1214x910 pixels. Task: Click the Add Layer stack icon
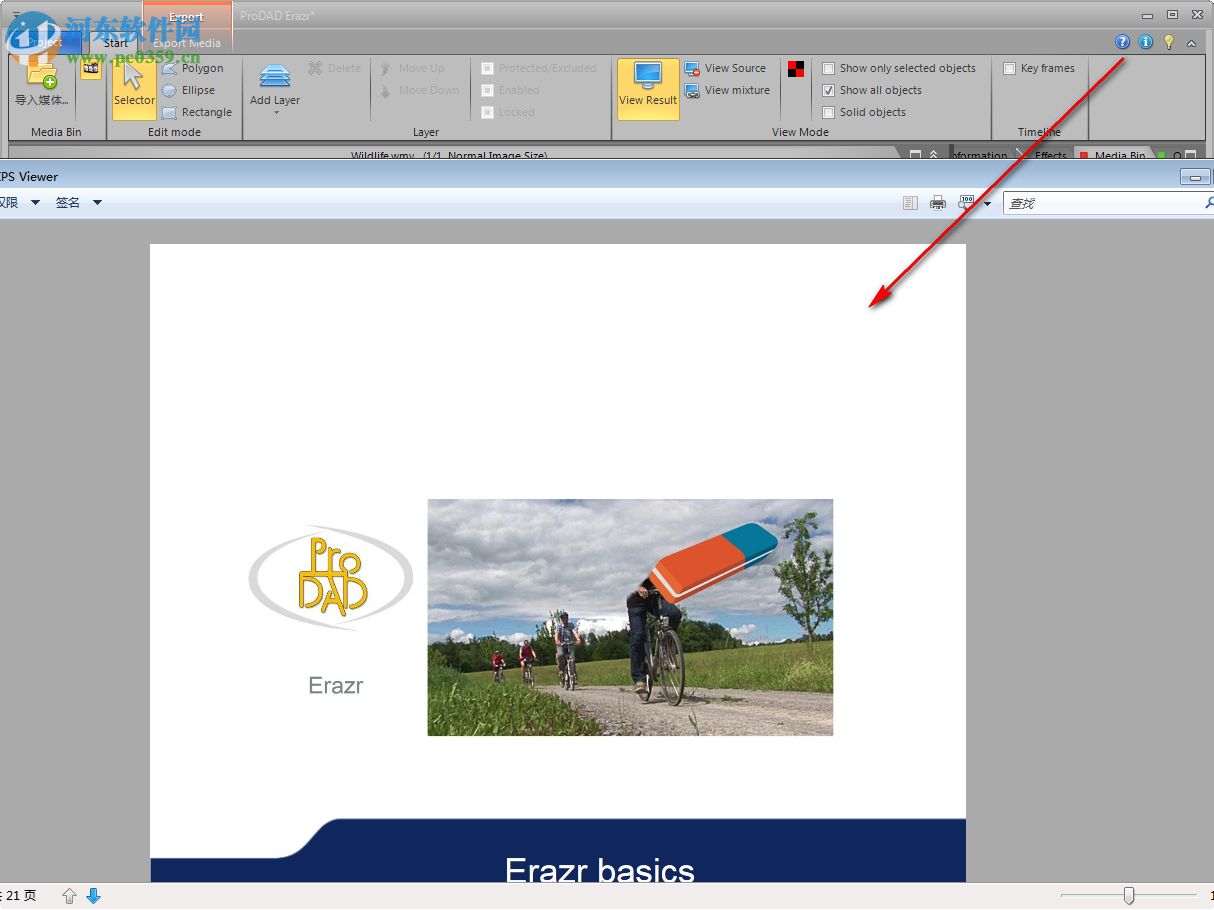275,76
